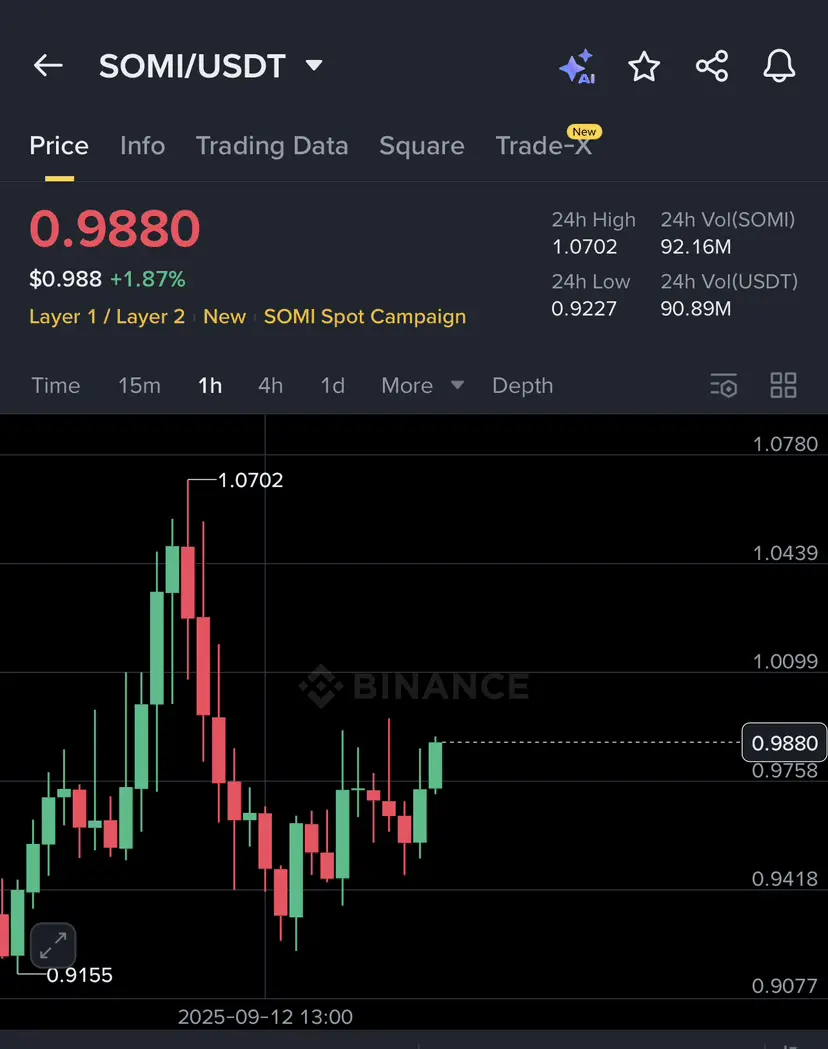This screenshot has width=828, height=1049.
Task: Add SOMI/USDT to favorites star
Action: pos(644,66)
